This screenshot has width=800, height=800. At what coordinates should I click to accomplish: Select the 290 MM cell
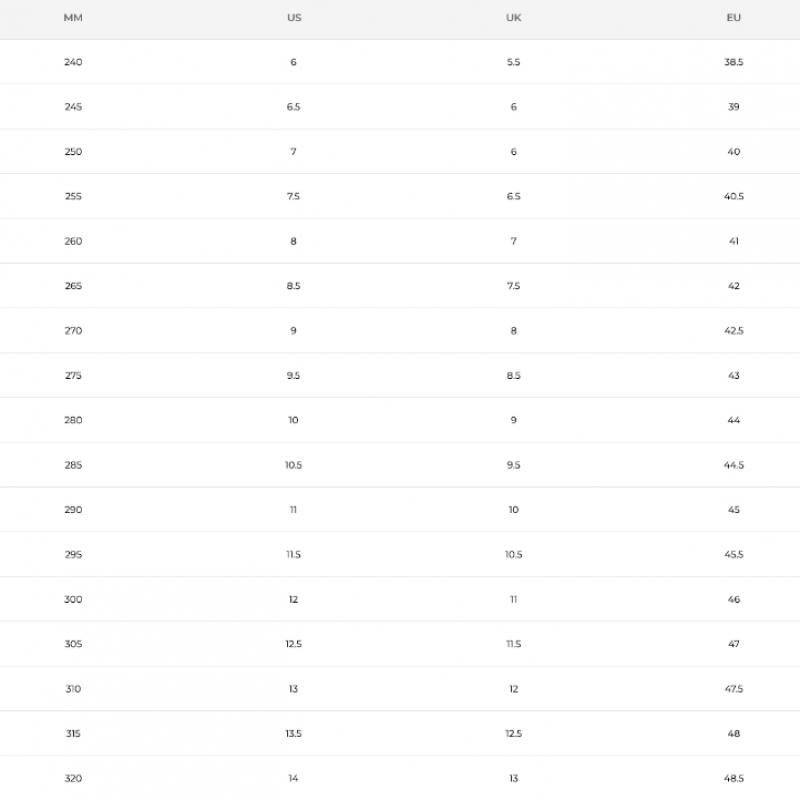[x=73, y=510]
